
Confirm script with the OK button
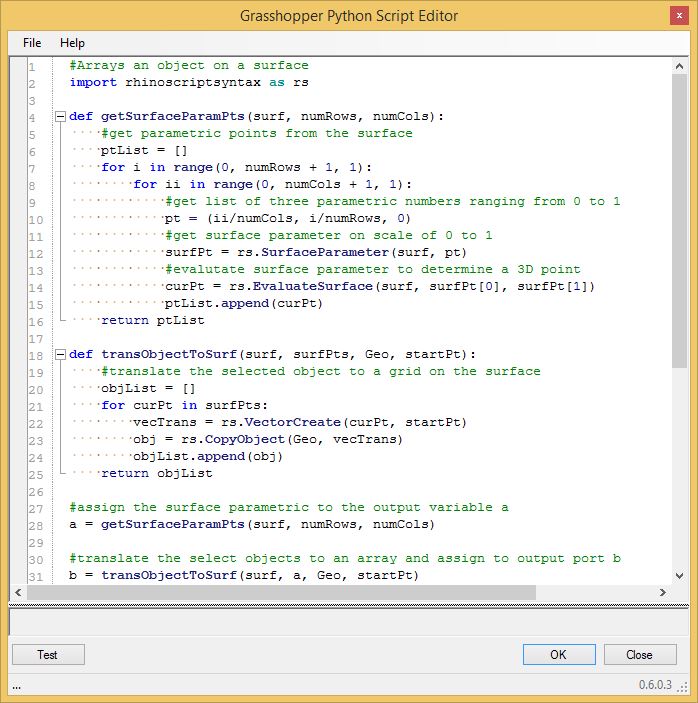pos(559,655)
